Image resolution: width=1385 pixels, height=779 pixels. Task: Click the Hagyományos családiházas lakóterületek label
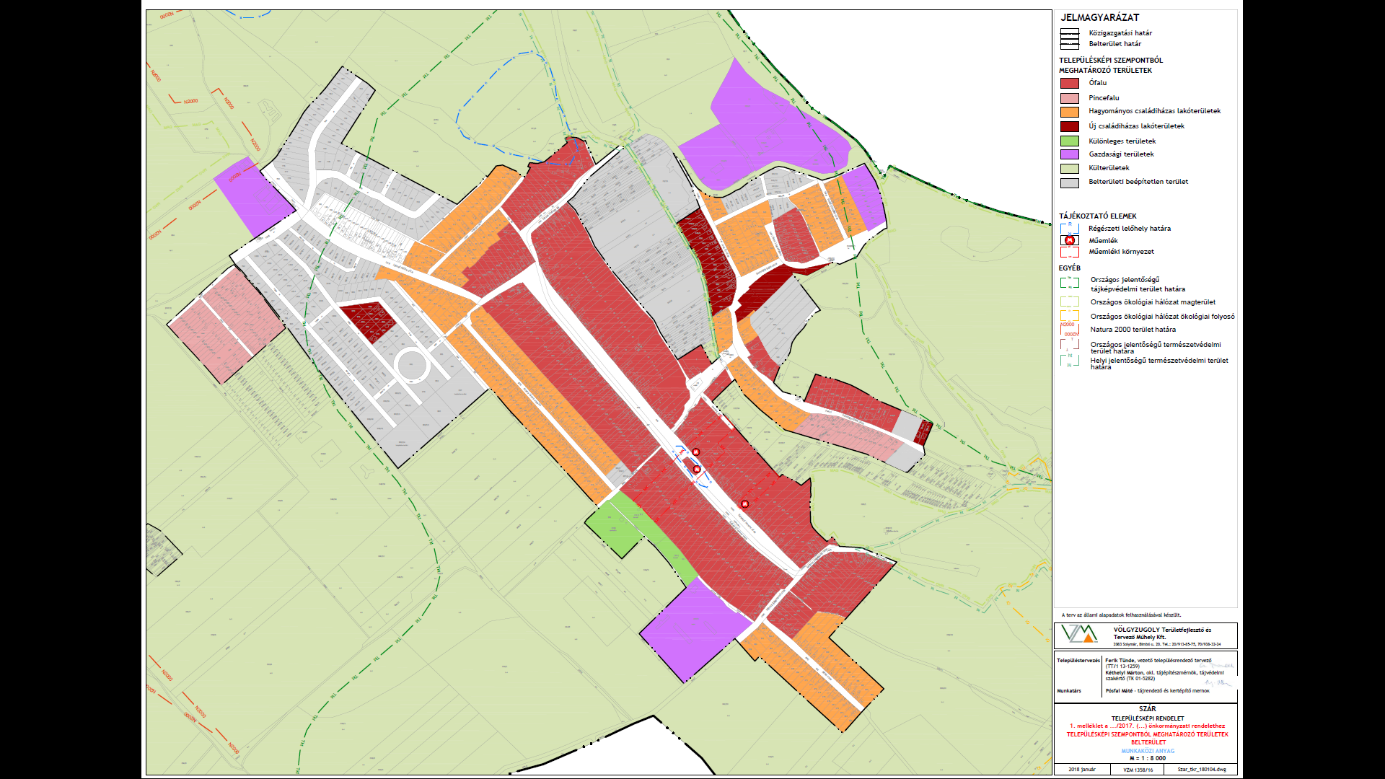pos(1153,111)
